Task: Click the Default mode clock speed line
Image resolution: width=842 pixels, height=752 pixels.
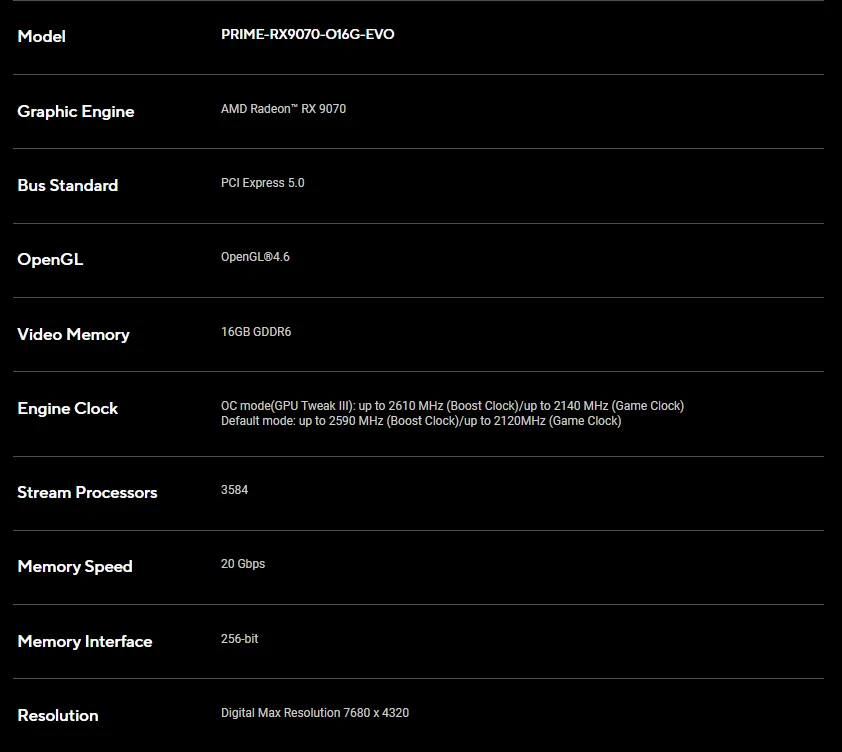Action: [x=420, y=421]
